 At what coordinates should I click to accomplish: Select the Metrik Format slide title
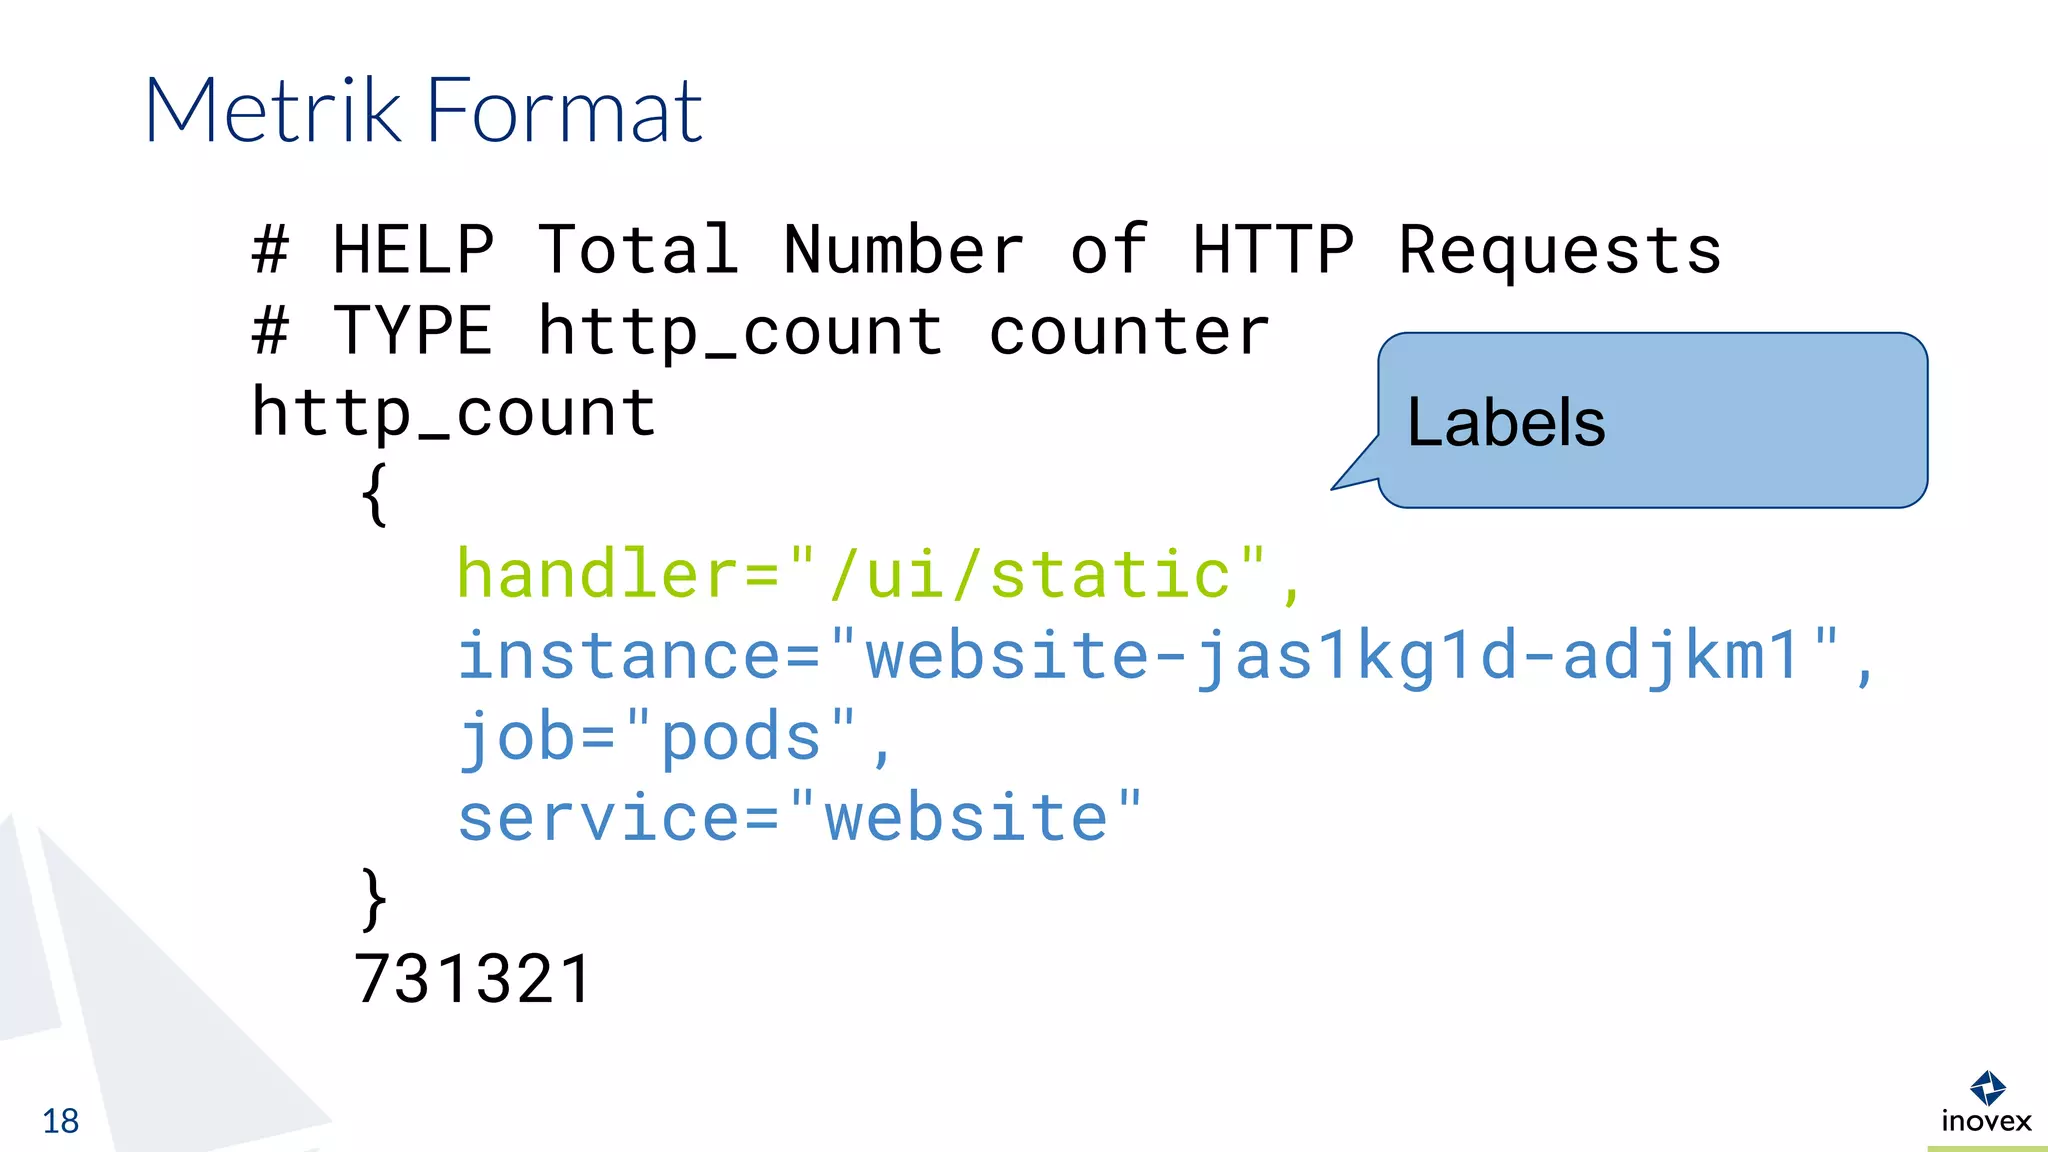pyautogui.click(x=424, y=110)
